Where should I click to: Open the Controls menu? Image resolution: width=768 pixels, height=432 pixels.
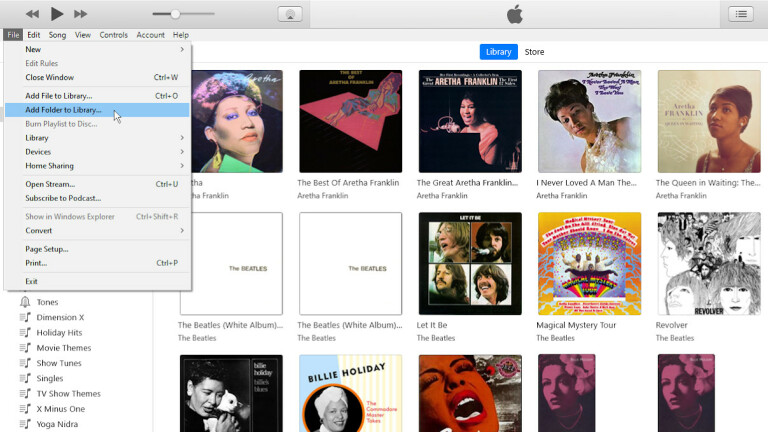tap(114, 35)
